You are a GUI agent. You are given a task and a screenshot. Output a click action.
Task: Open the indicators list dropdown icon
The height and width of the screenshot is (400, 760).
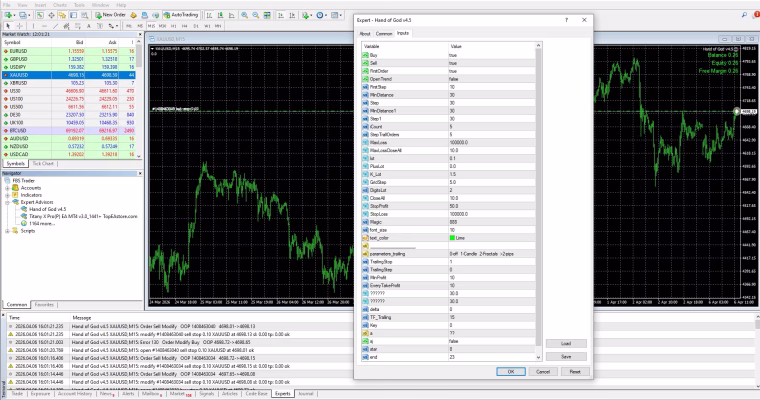point(306,15)
